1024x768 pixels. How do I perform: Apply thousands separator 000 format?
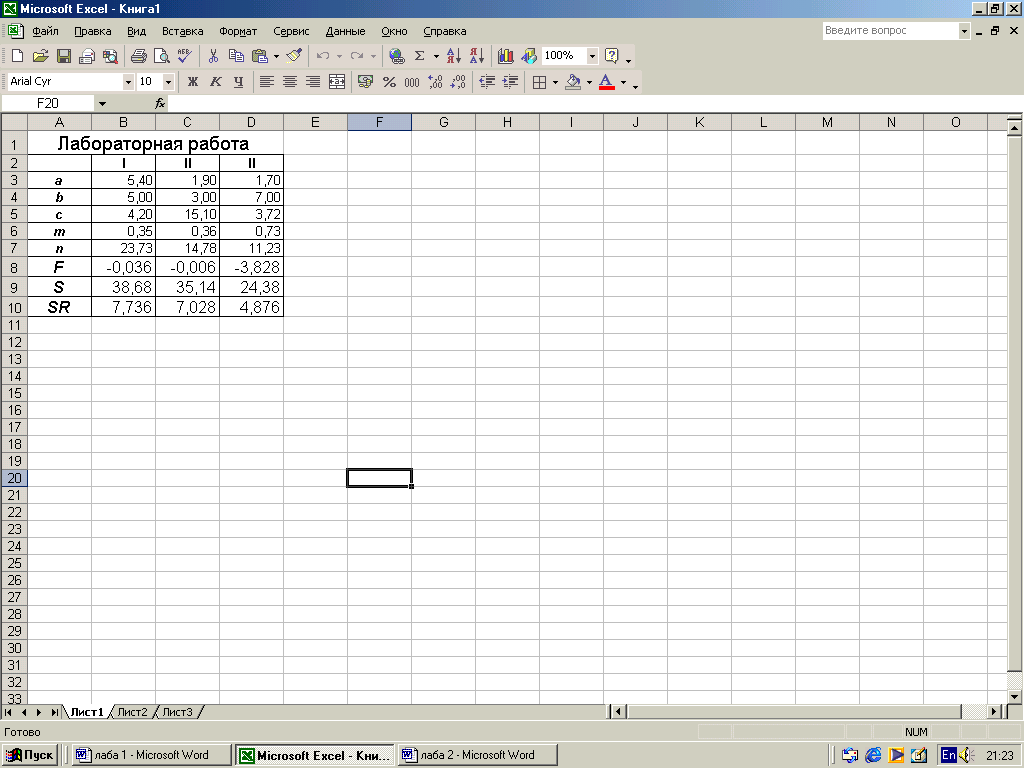point(412,82)
